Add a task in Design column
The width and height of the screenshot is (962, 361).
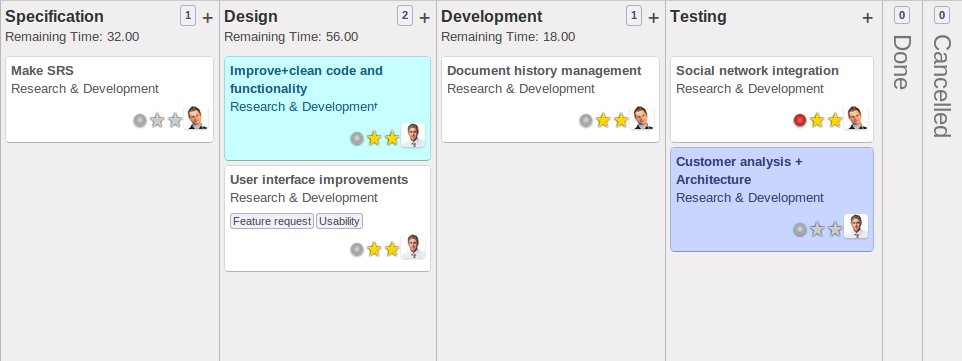[425, 18]
